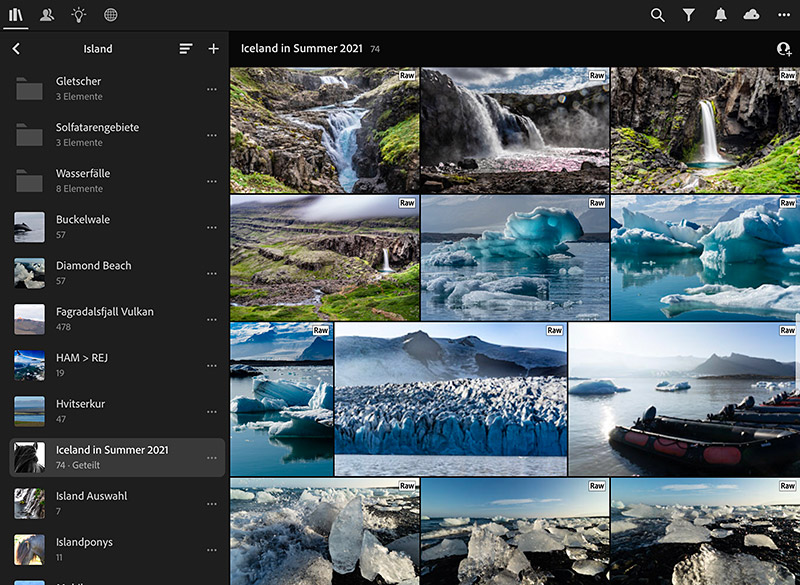This screenshot has width=800, height=585.
Task: Click the share and invite people icon
Action: coord(783,49)
